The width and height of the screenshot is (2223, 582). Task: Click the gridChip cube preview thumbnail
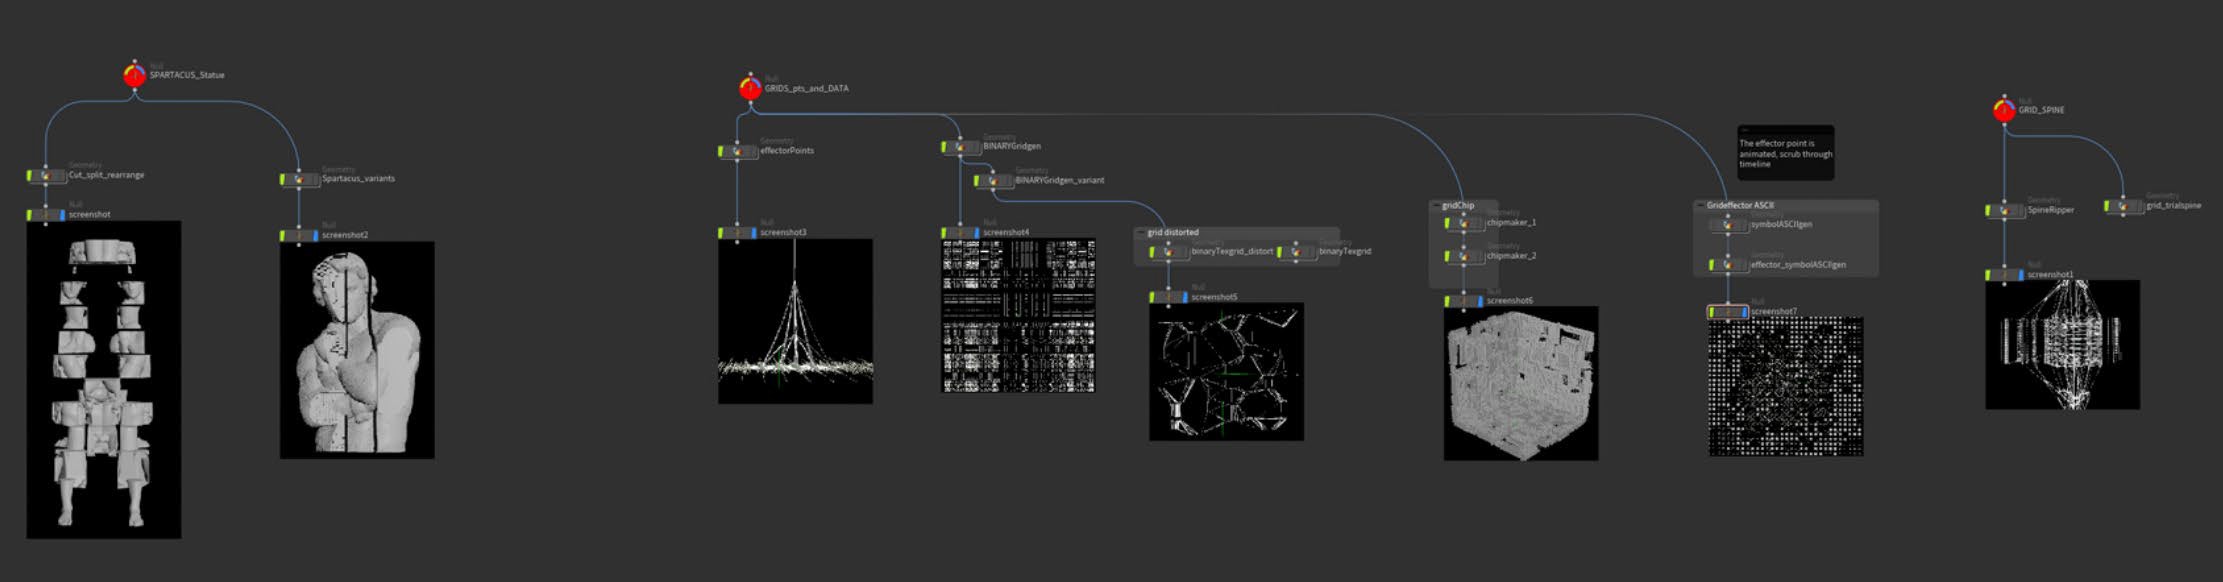click(x=1520, y=383)
